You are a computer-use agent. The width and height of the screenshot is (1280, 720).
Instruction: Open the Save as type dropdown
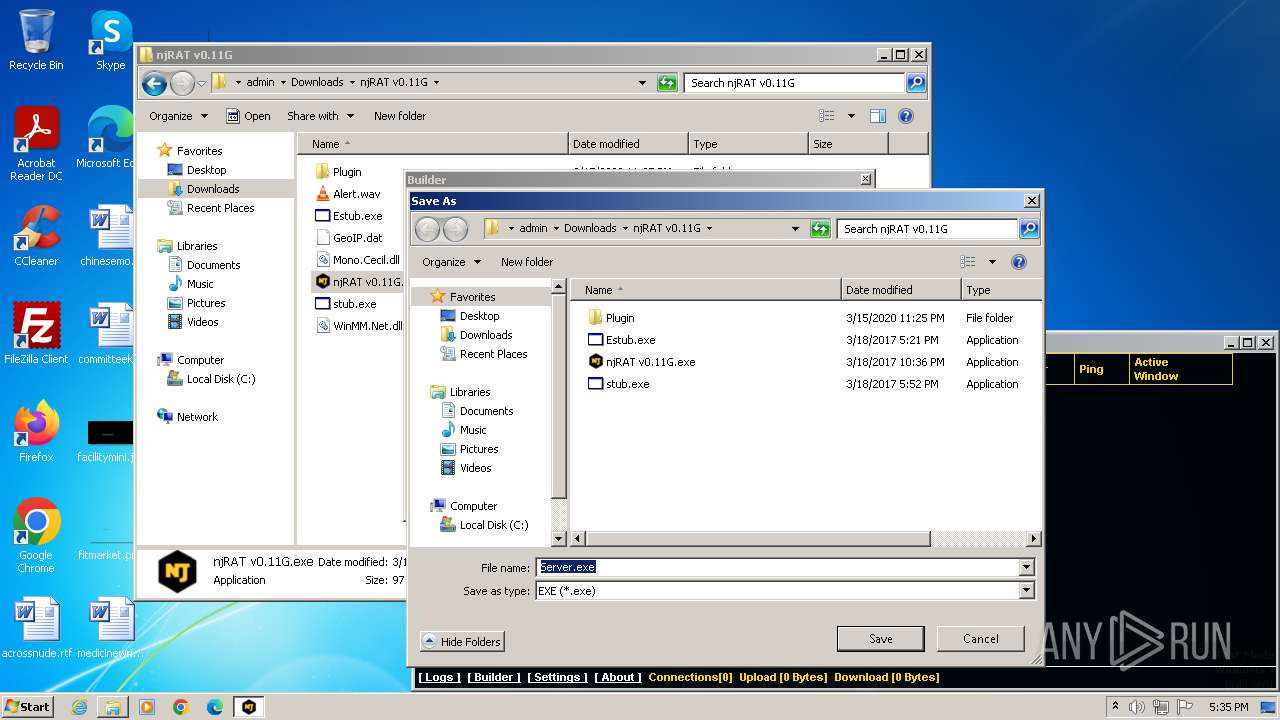click(x=1026, y=591)
